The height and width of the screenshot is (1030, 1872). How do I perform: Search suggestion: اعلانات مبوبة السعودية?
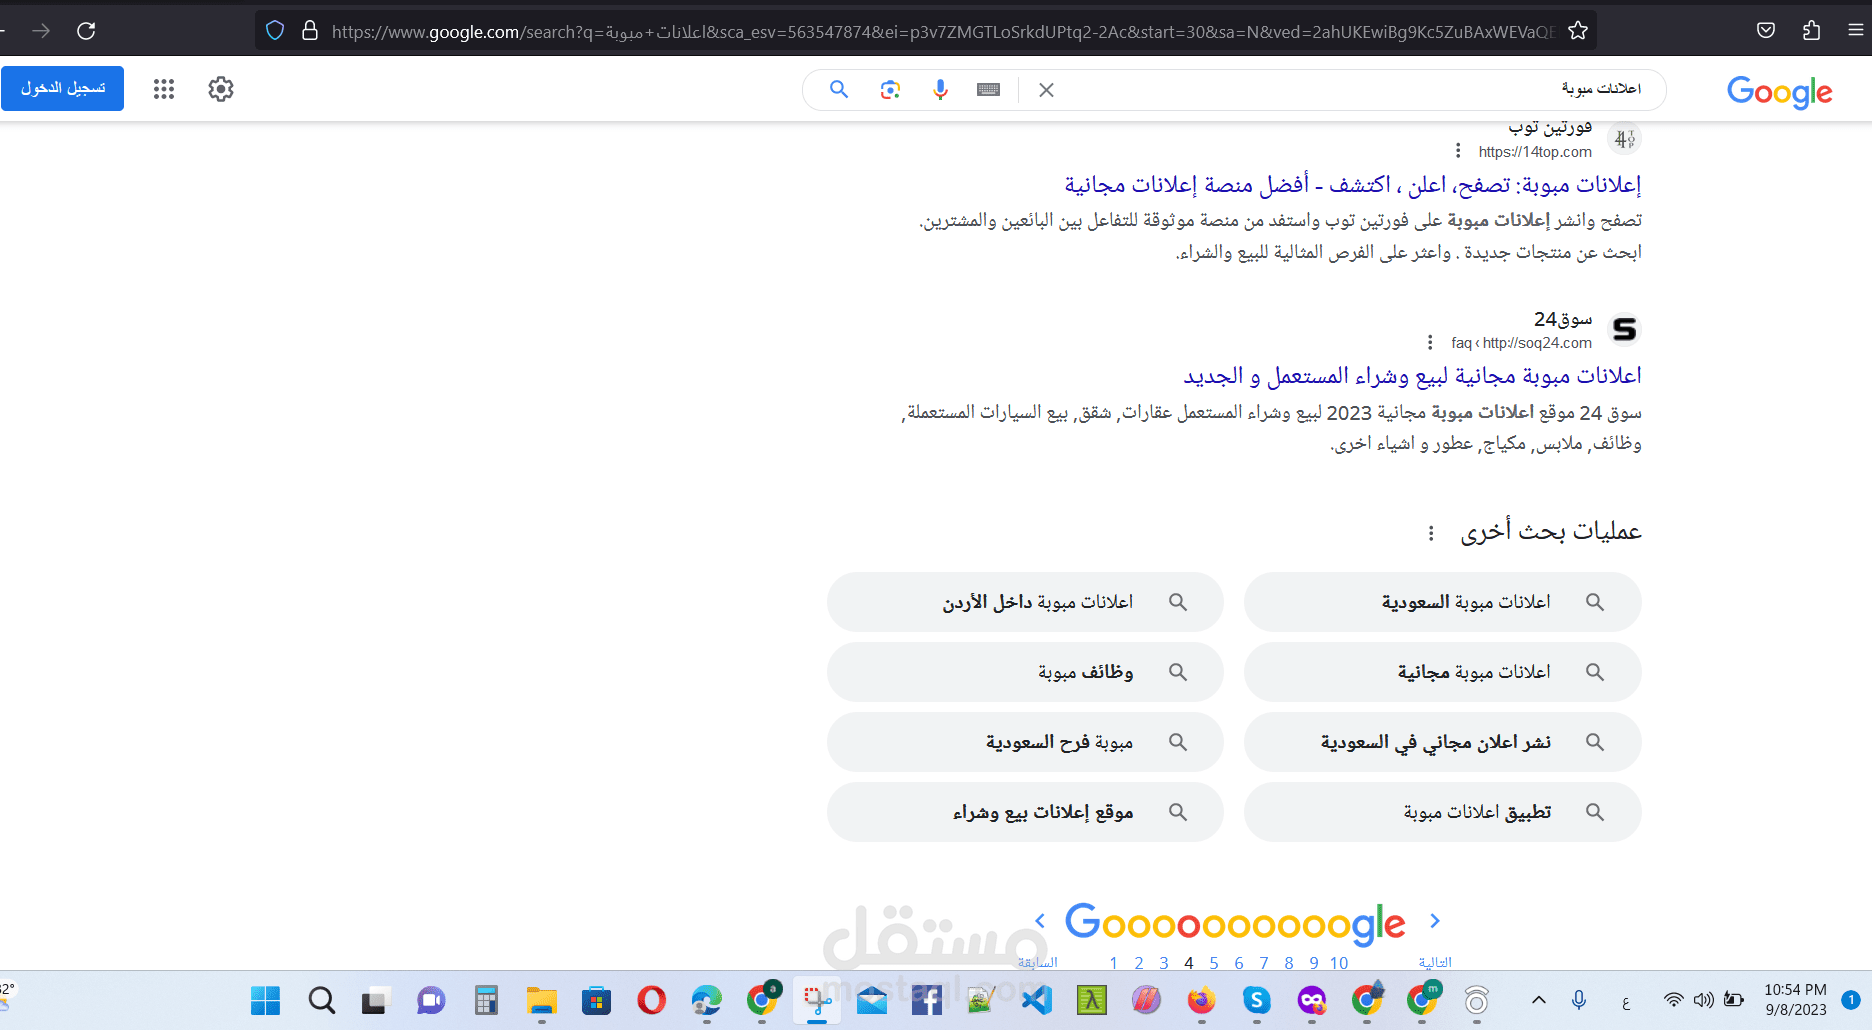click(x=1442, y=602)
